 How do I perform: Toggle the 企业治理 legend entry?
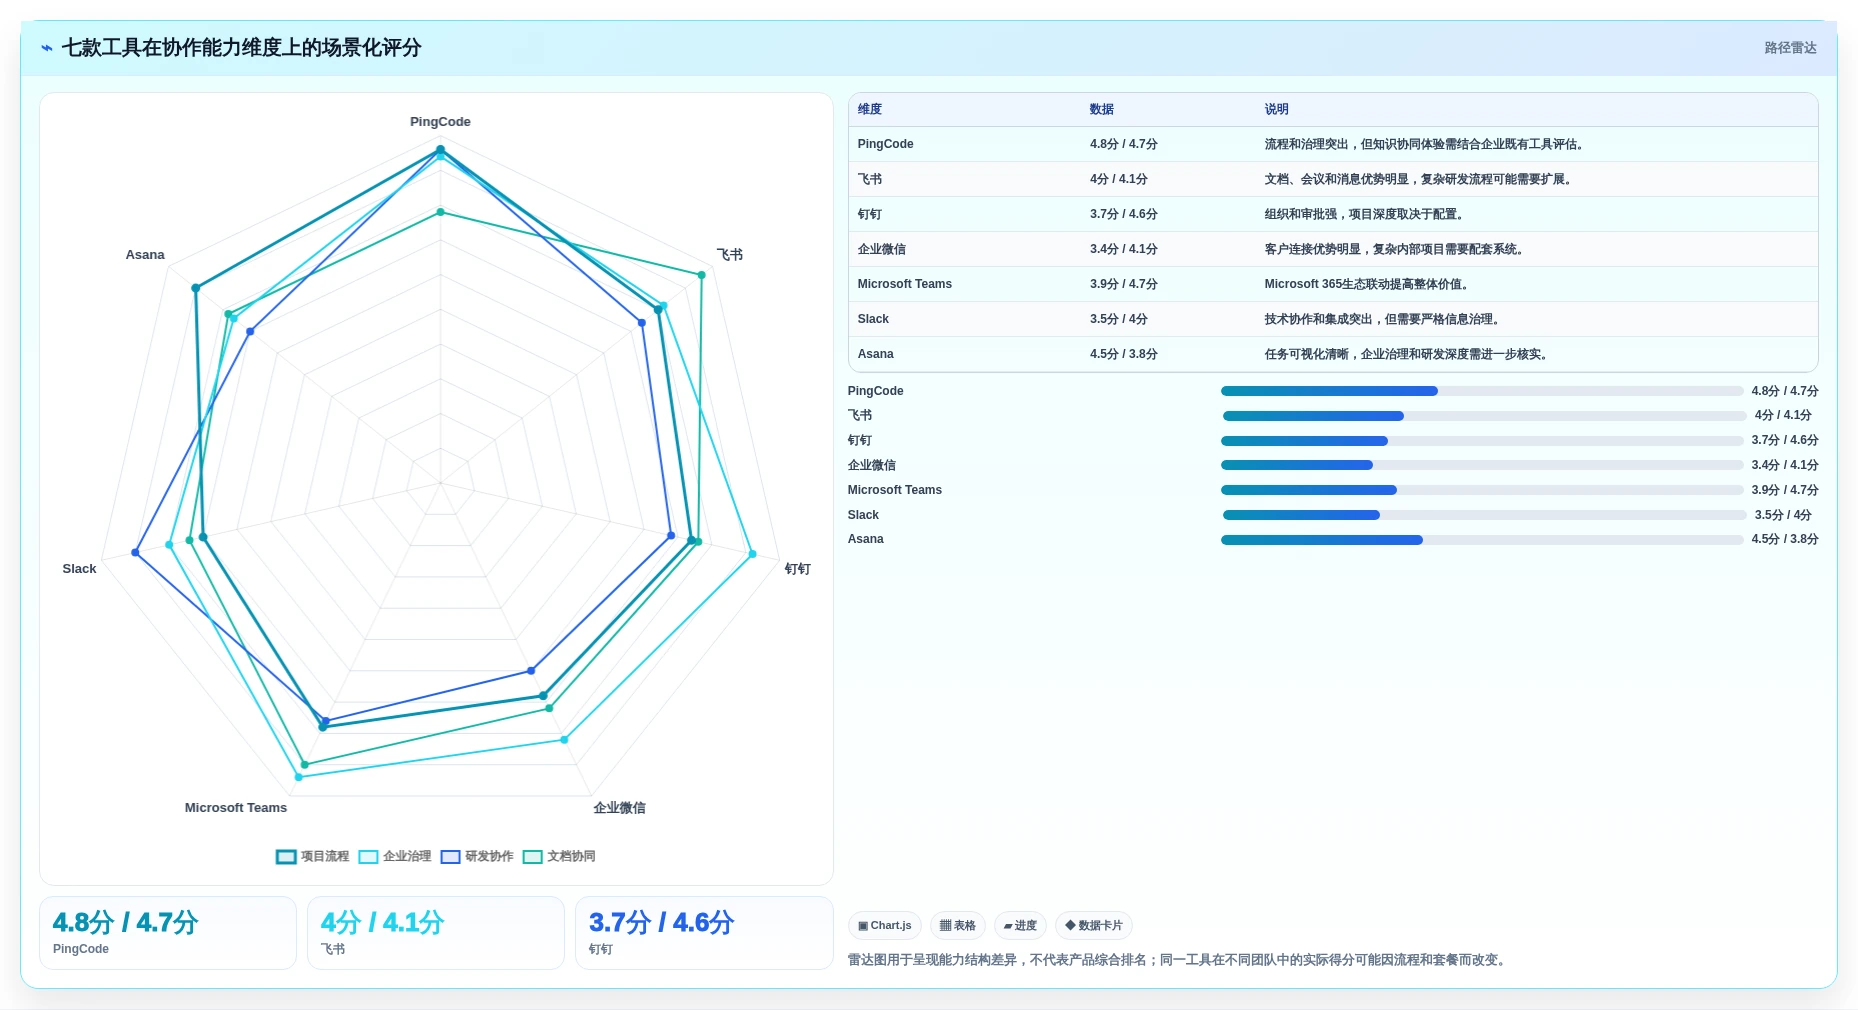pyautogui.click(x=395, y=856)
